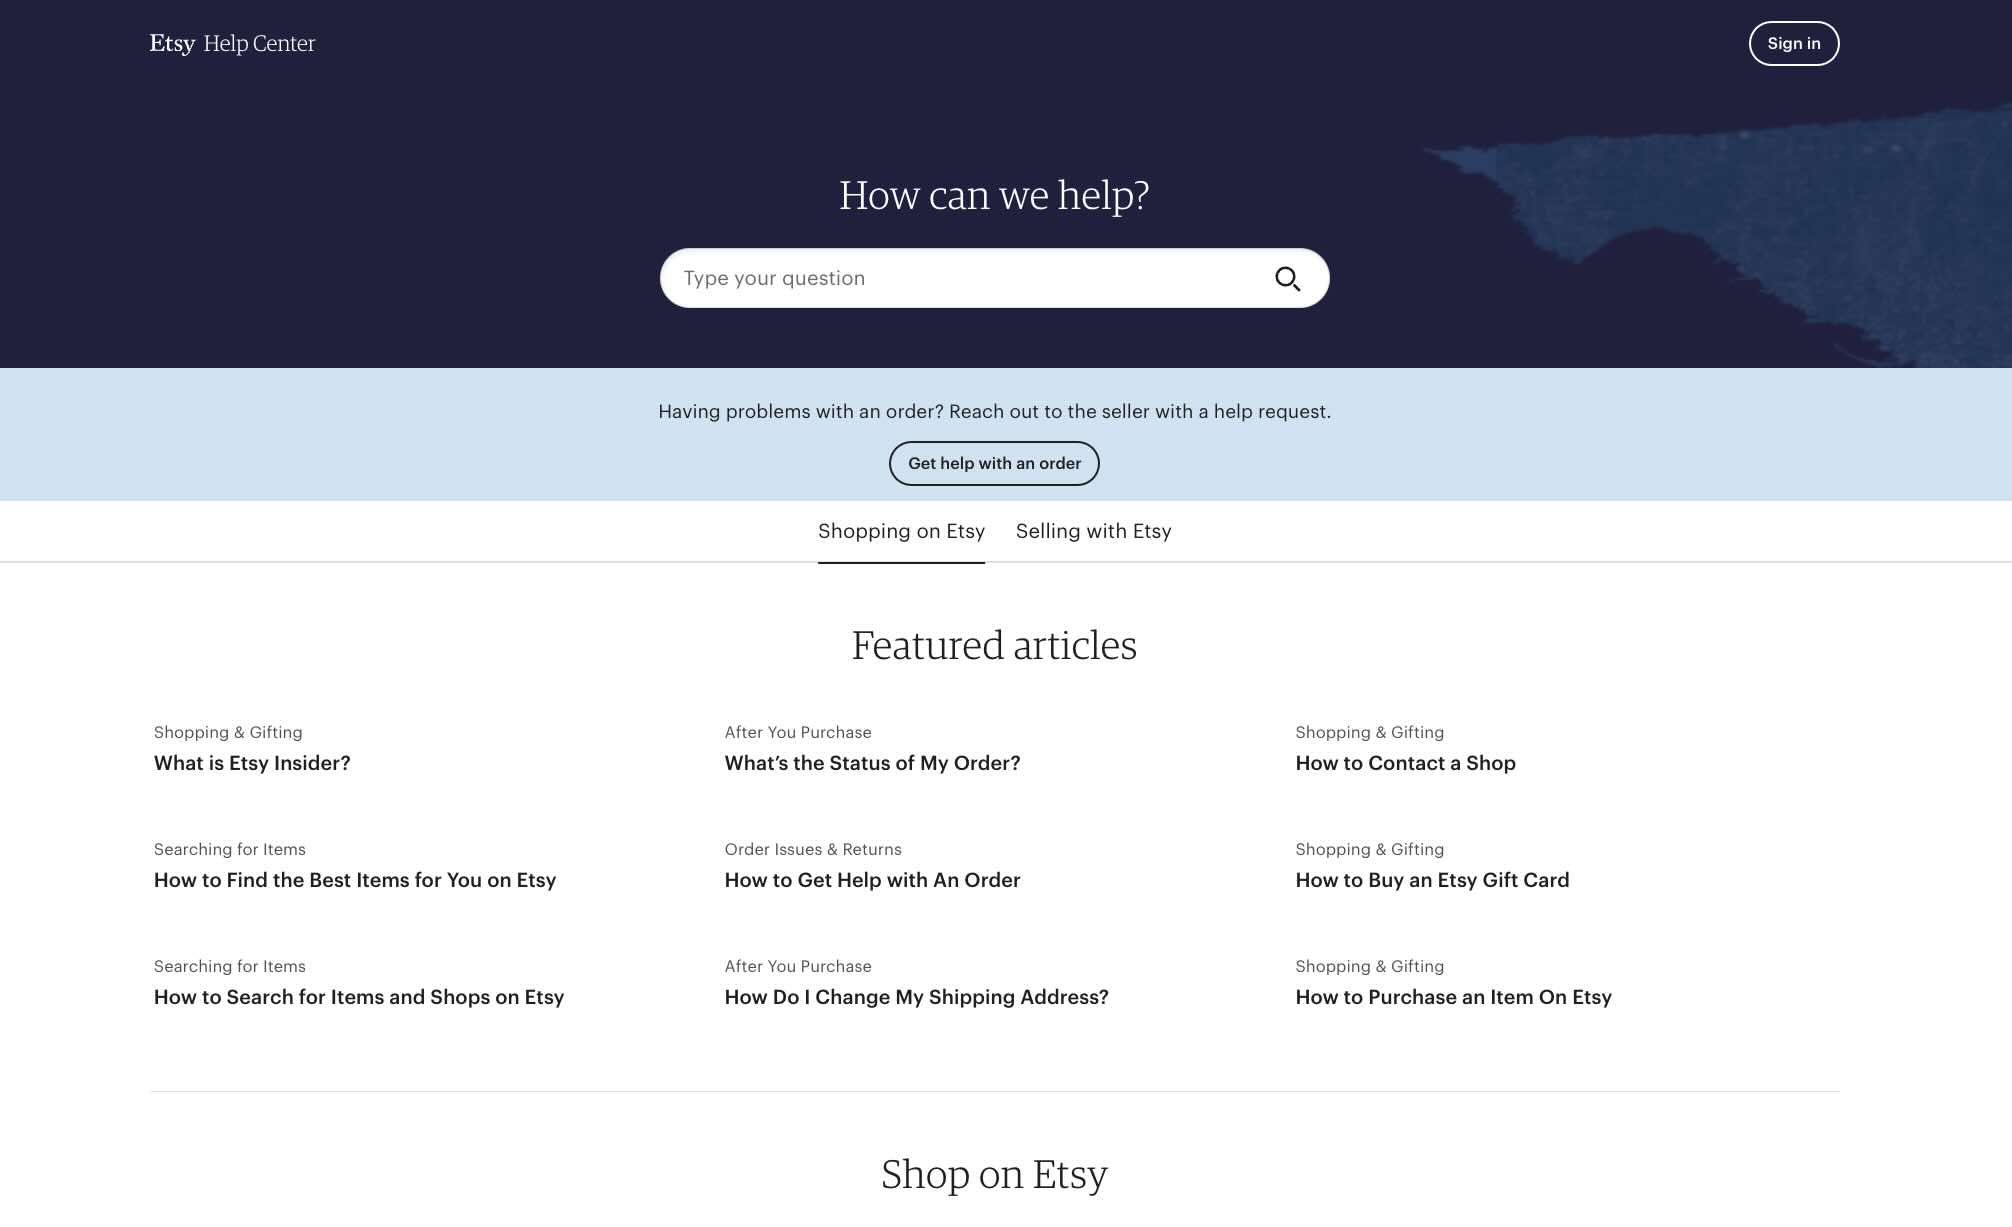Open How to Purchase an Item On Etsy
The image size is (2012, 1227).
[1453, 997]
